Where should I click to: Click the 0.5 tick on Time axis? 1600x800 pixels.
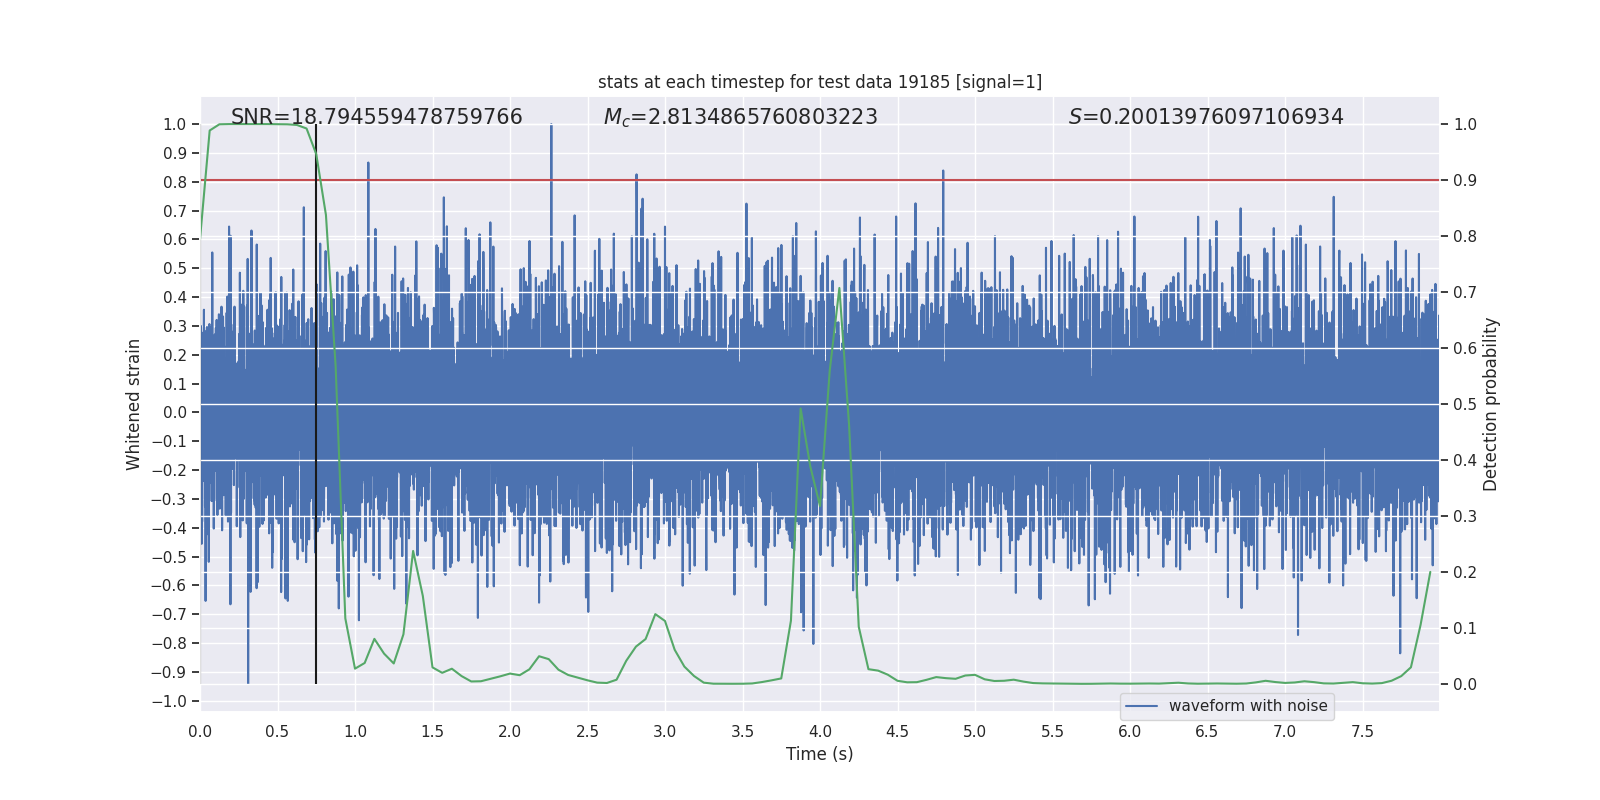pyautogui.click(x=278, y=731)
